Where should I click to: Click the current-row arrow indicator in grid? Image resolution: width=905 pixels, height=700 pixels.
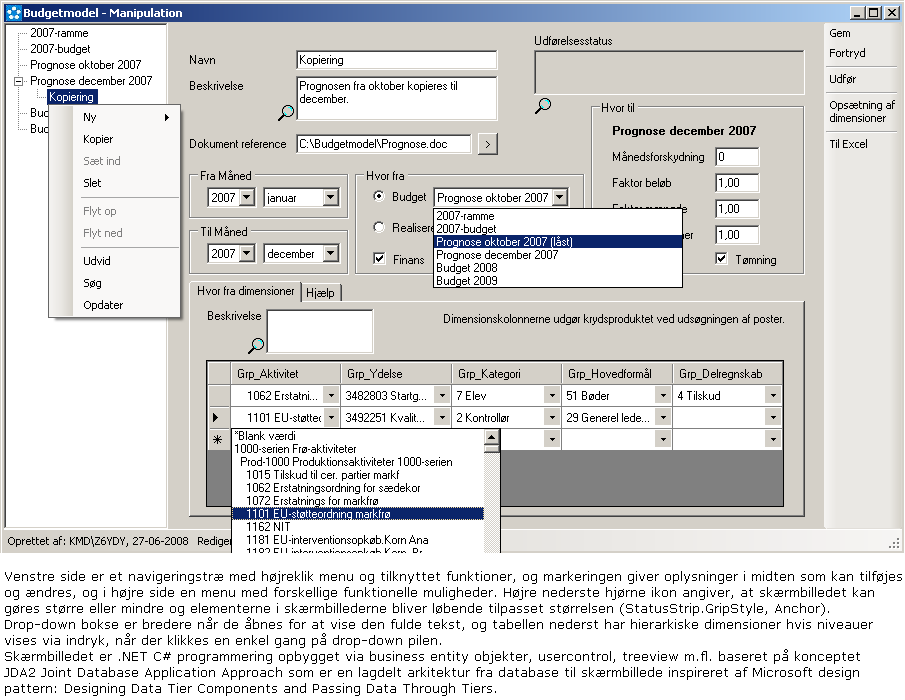(216, 417)
